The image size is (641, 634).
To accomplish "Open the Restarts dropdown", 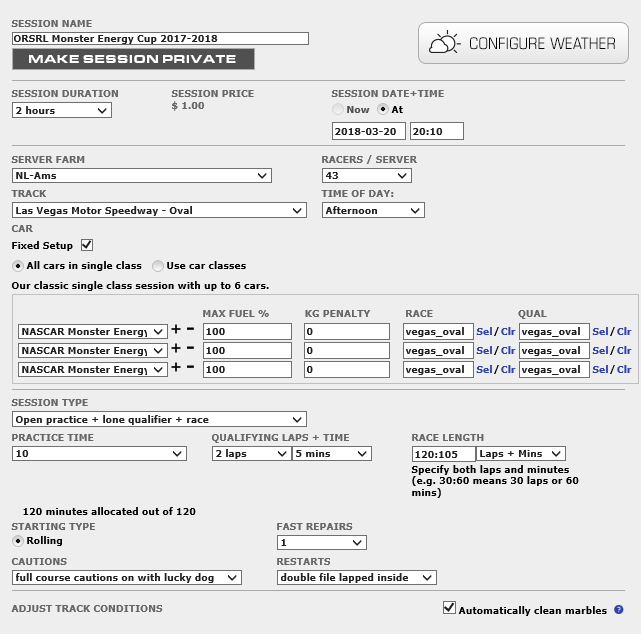I will [357, 577].
